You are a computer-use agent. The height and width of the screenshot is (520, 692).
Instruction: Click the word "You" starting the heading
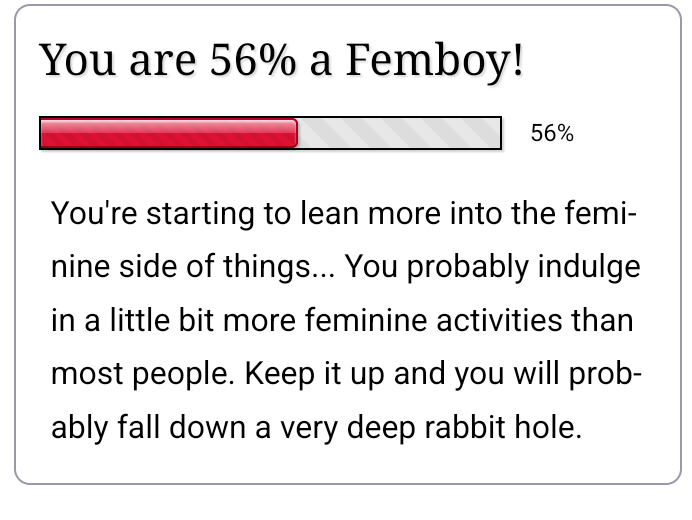point(76,62)
